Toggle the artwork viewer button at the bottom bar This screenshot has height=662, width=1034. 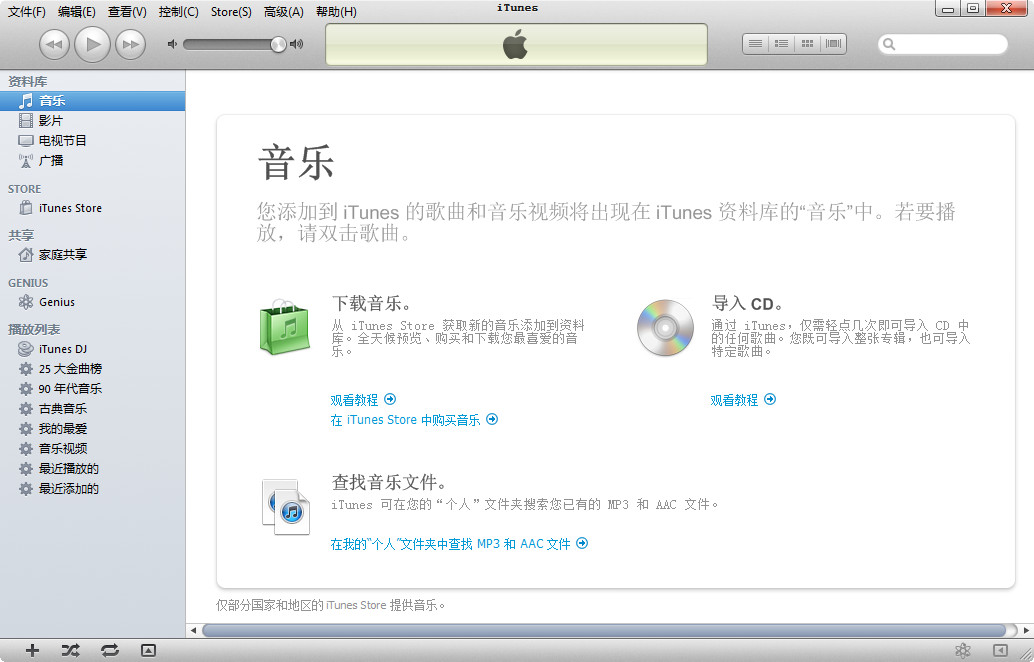coord(148,651)
